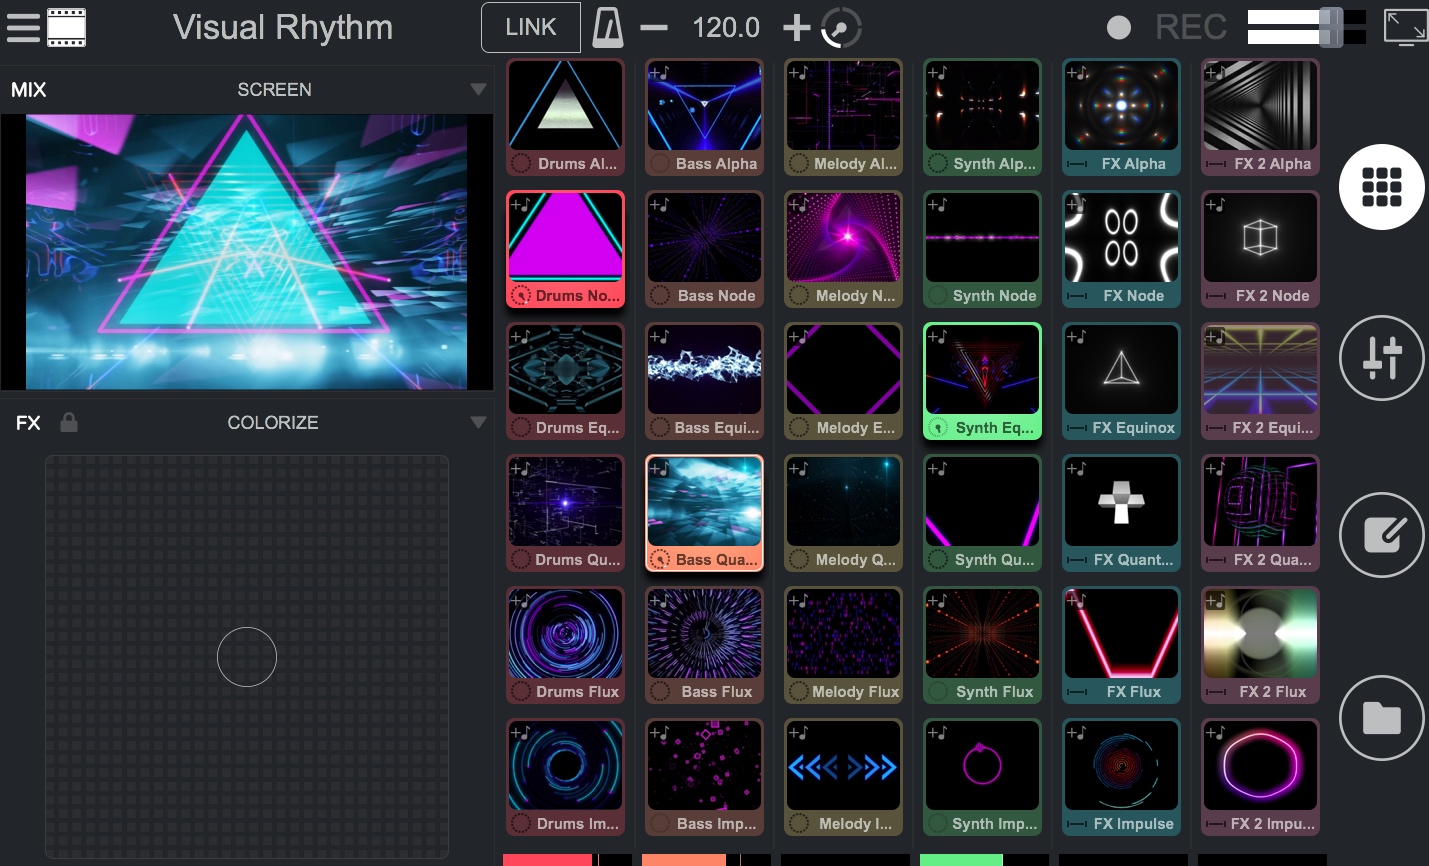Launch the Melody Impulse arrows clip

(x=844, y=777)
